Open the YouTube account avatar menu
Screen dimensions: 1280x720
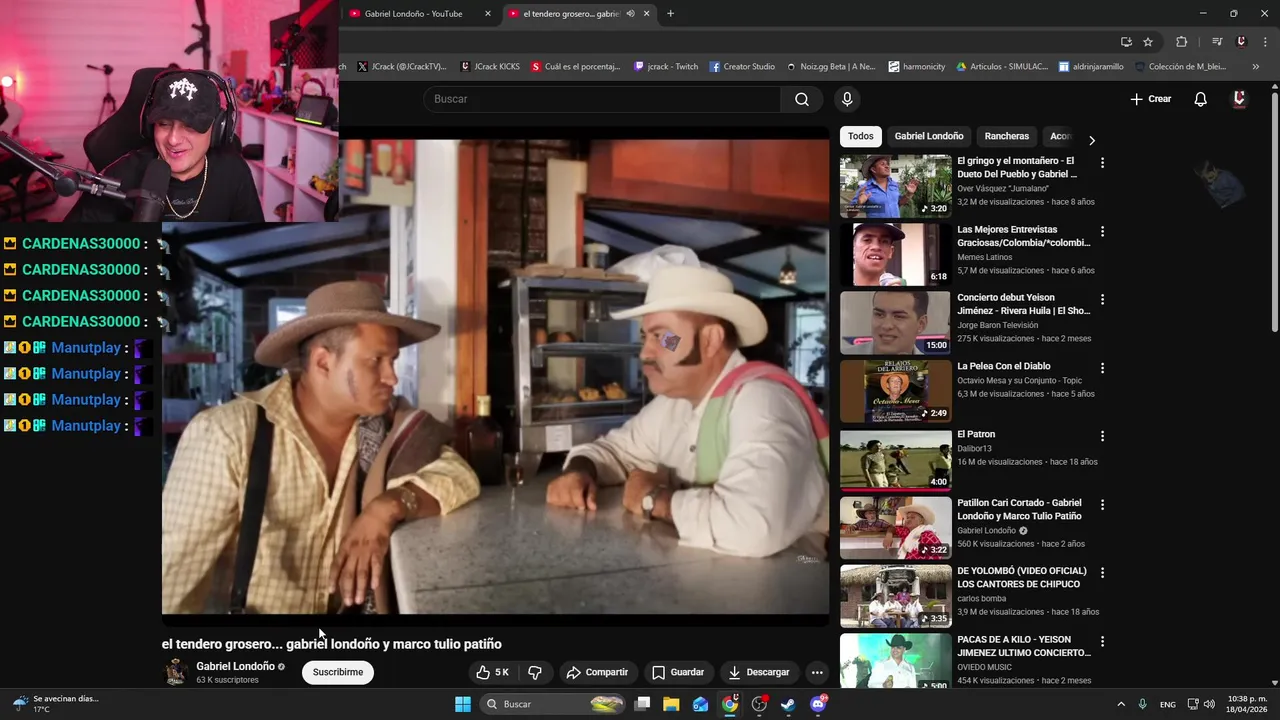(x=1239, y=99)
